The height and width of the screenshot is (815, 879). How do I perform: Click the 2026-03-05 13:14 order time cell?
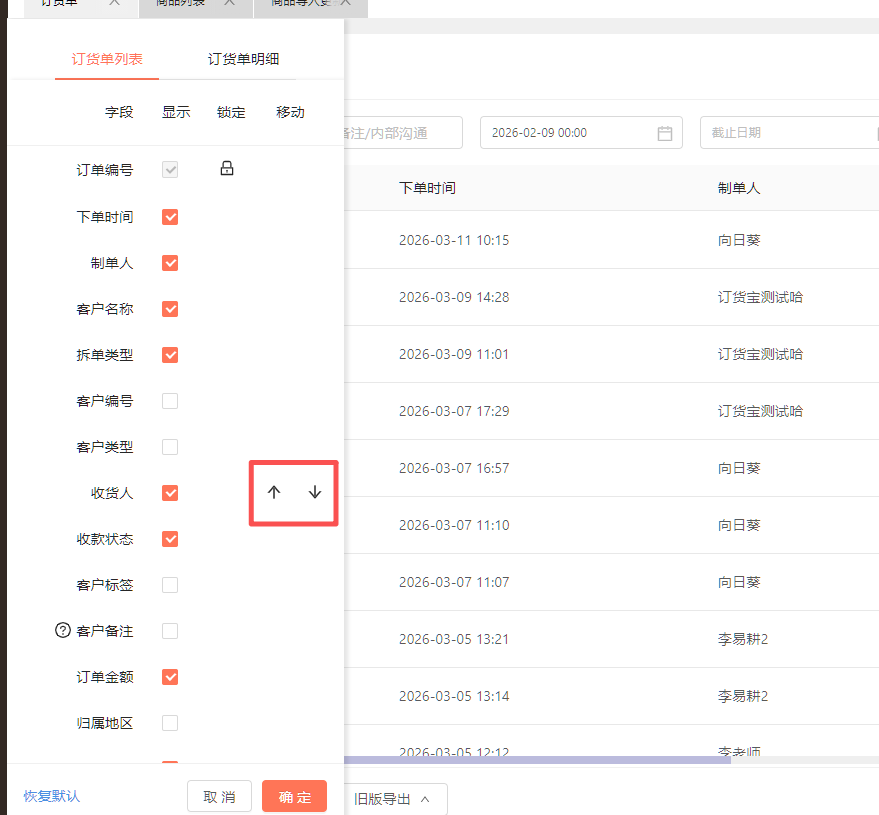454,696
